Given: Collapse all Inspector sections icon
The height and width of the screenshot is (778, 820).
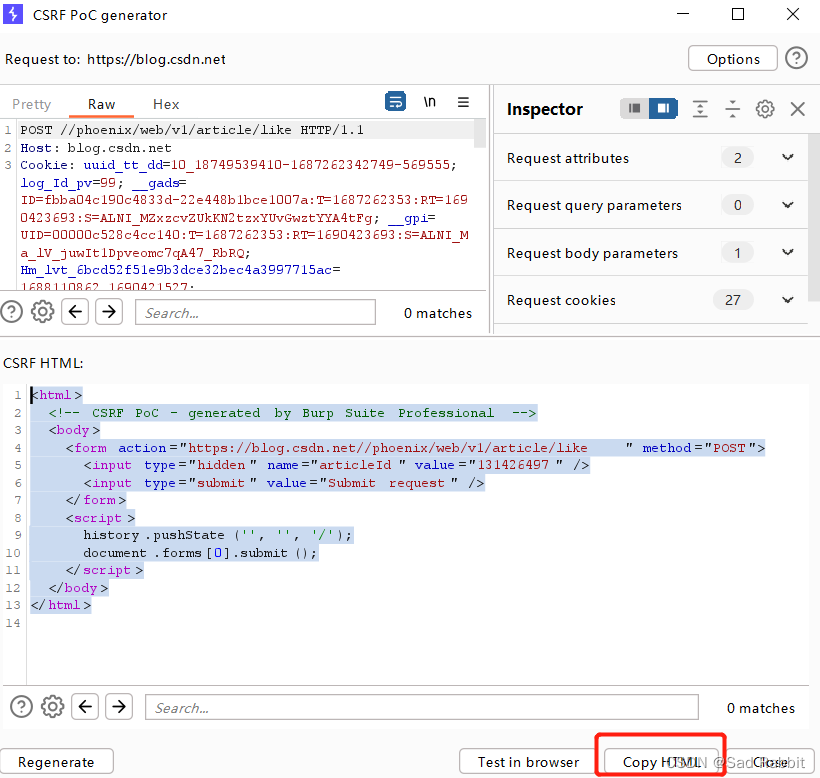Looking at the screenshot, I should click(x=733, y=109).
